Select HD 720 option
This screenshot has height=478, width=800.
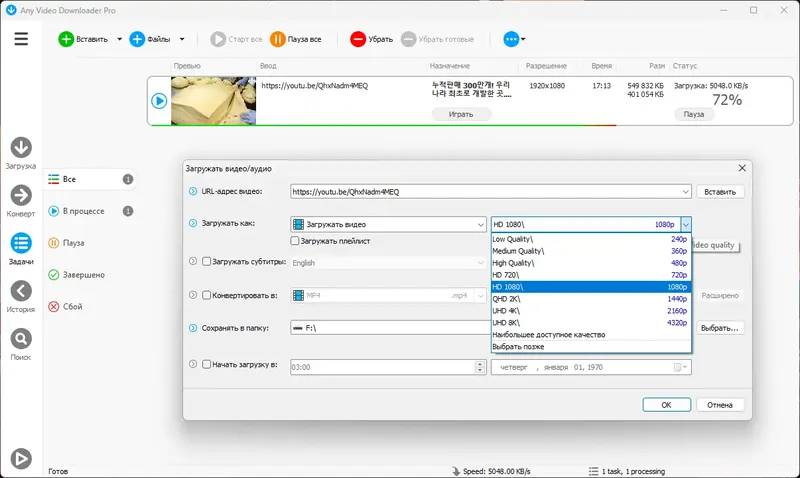pos(590,275)
